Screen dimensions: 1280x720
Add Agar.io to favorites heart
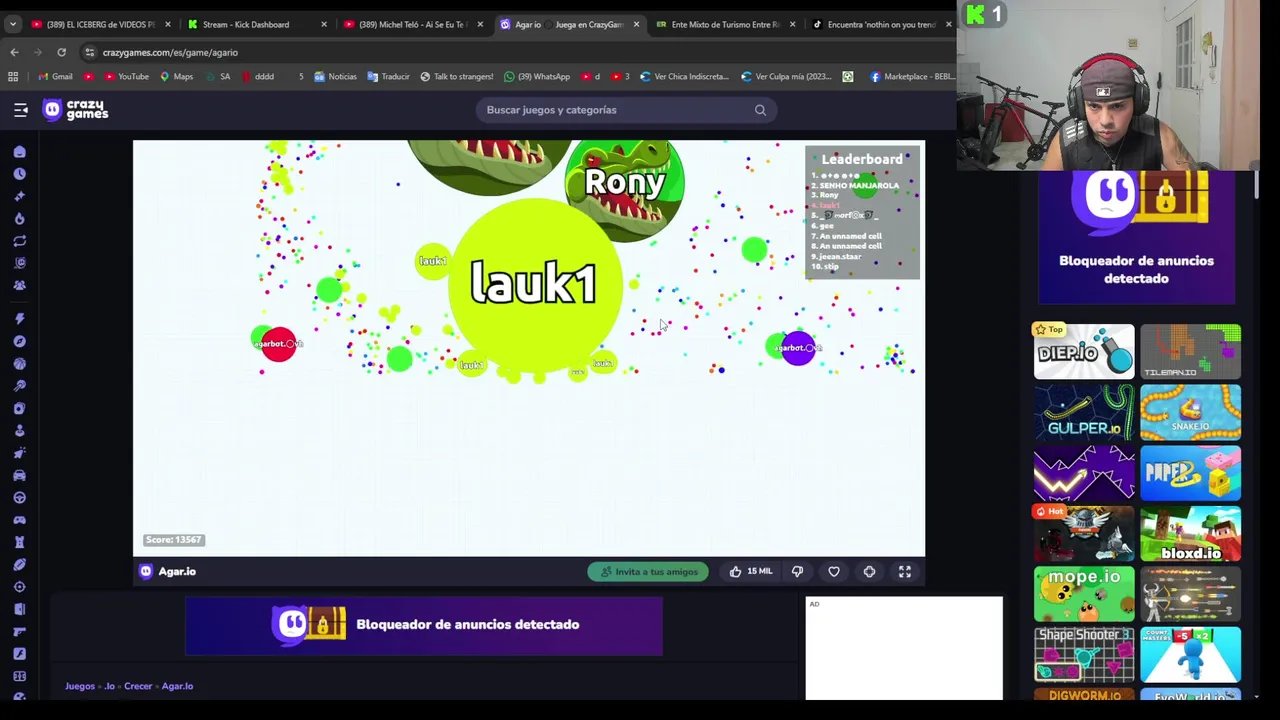click(x=833, y=572)
